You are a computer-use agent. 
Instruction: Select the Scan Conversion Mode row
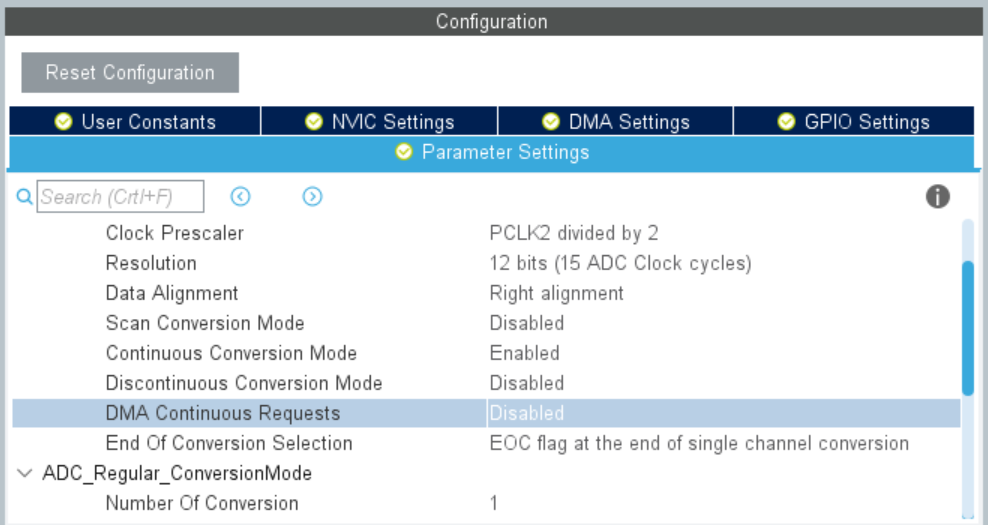tap(486, 323)
